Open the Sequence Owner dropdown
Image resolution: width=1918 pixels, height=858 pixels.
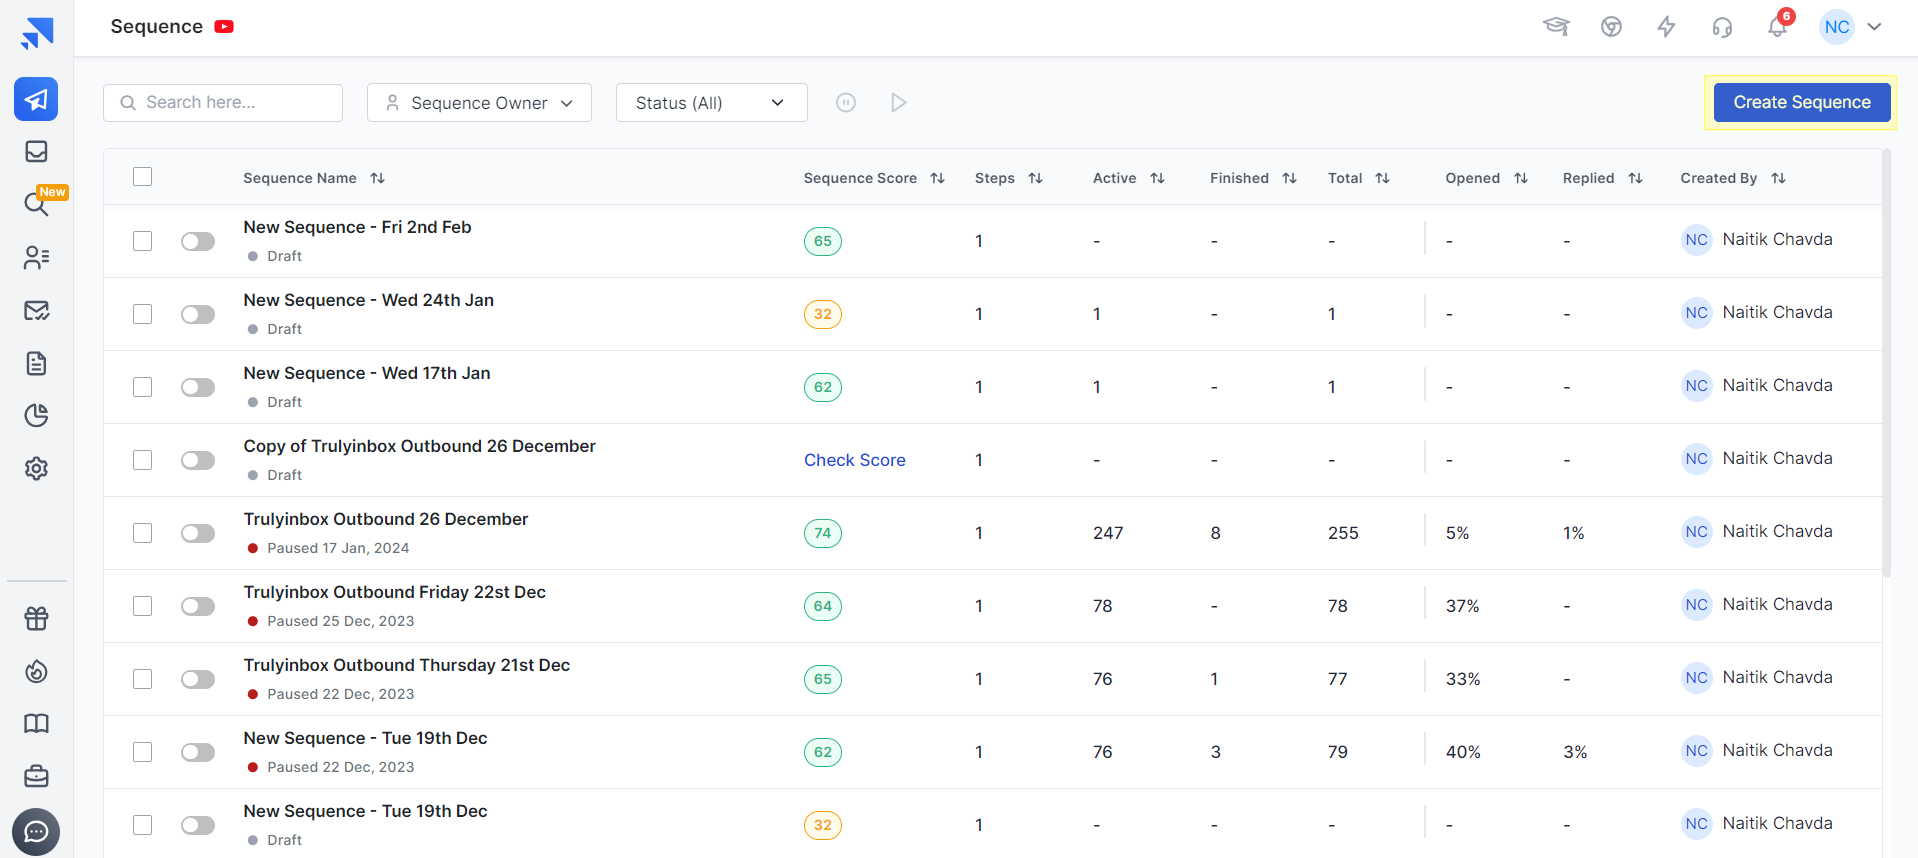click(x=479, y=103)
